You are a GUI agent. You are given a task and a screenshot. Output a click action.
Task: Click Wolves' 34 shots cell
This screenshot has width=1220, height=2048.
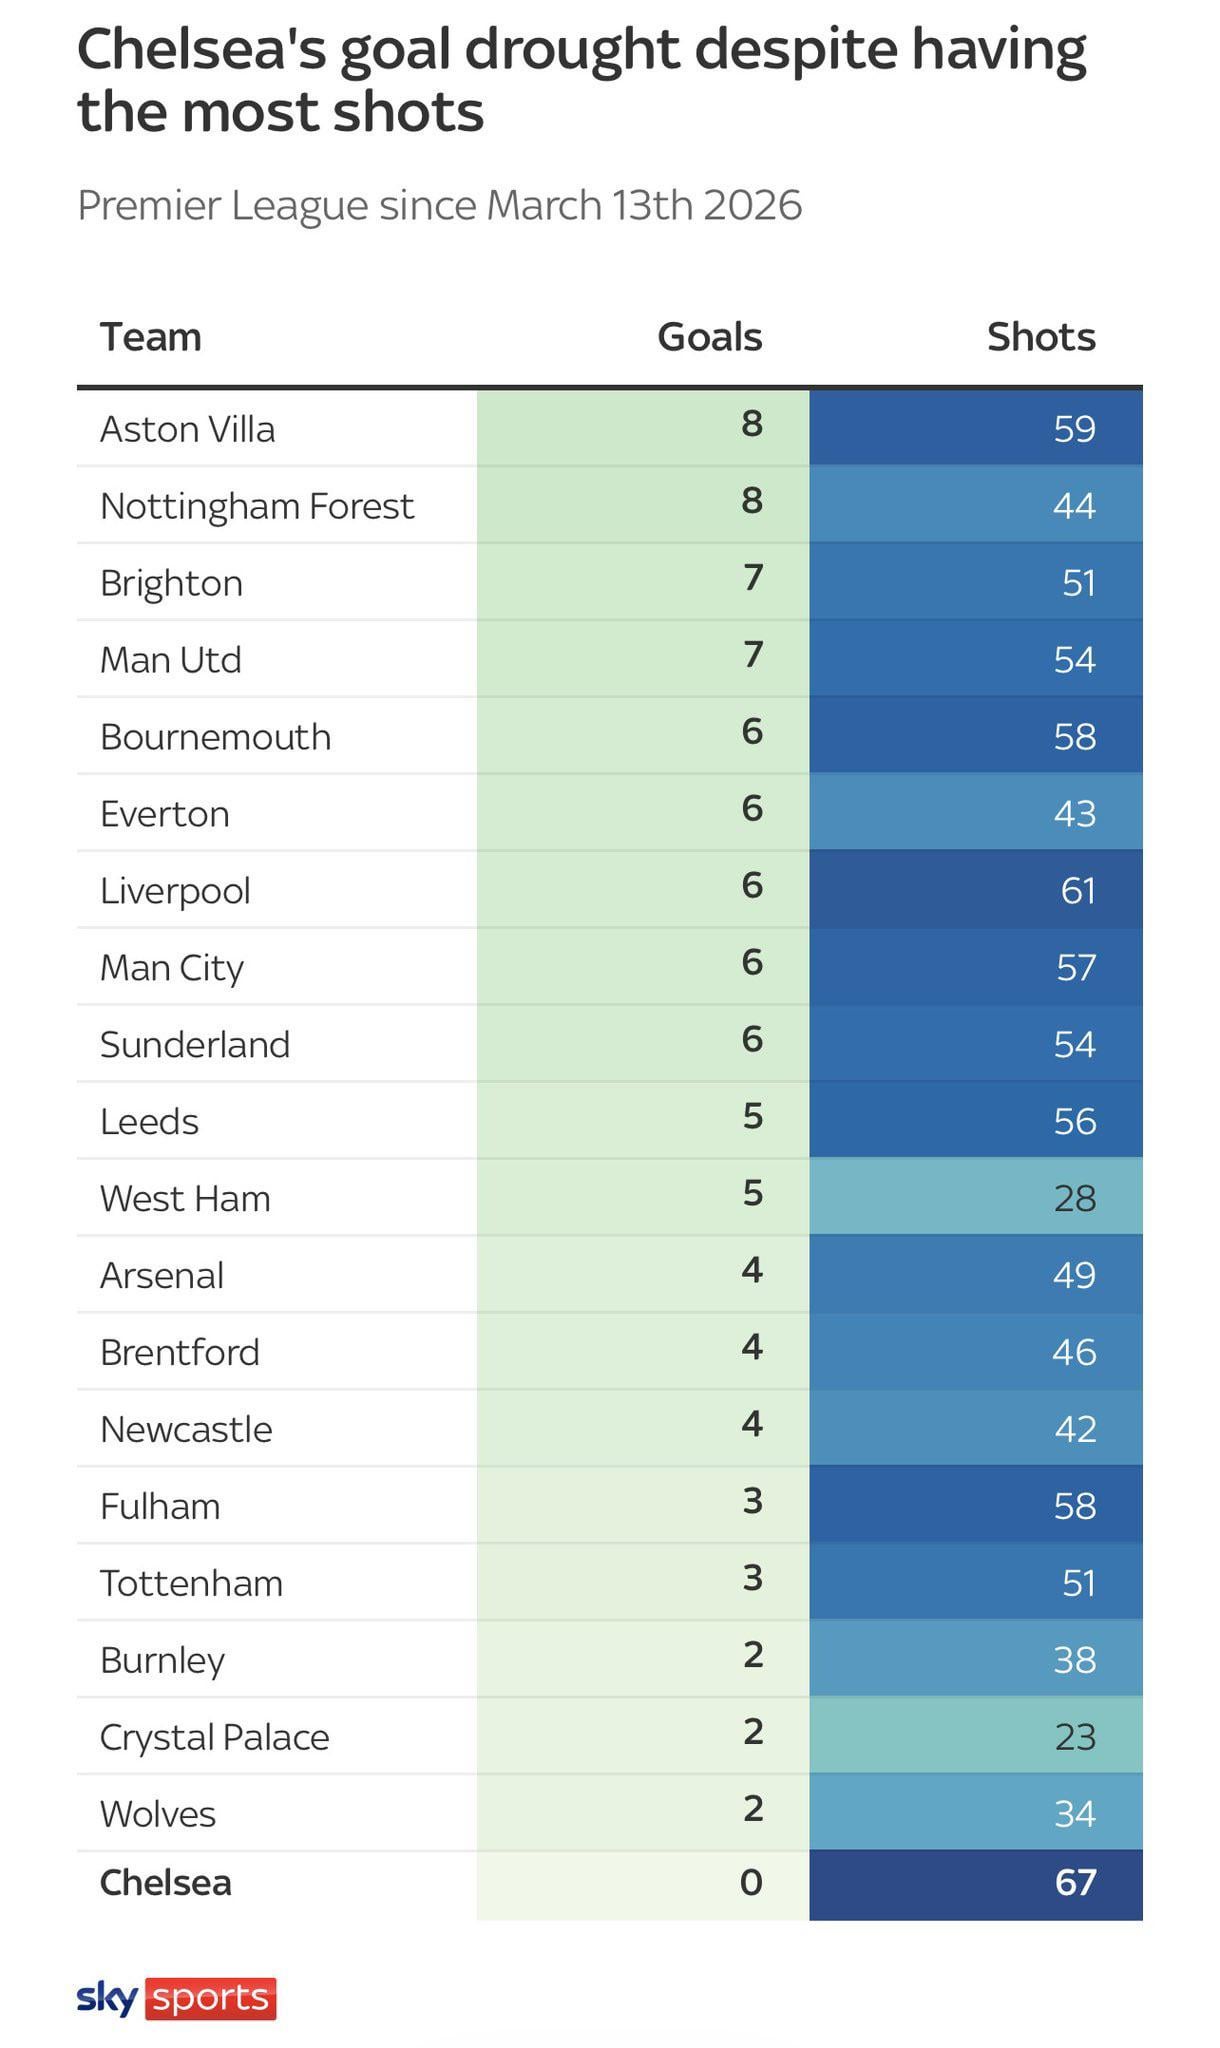1075,1814
